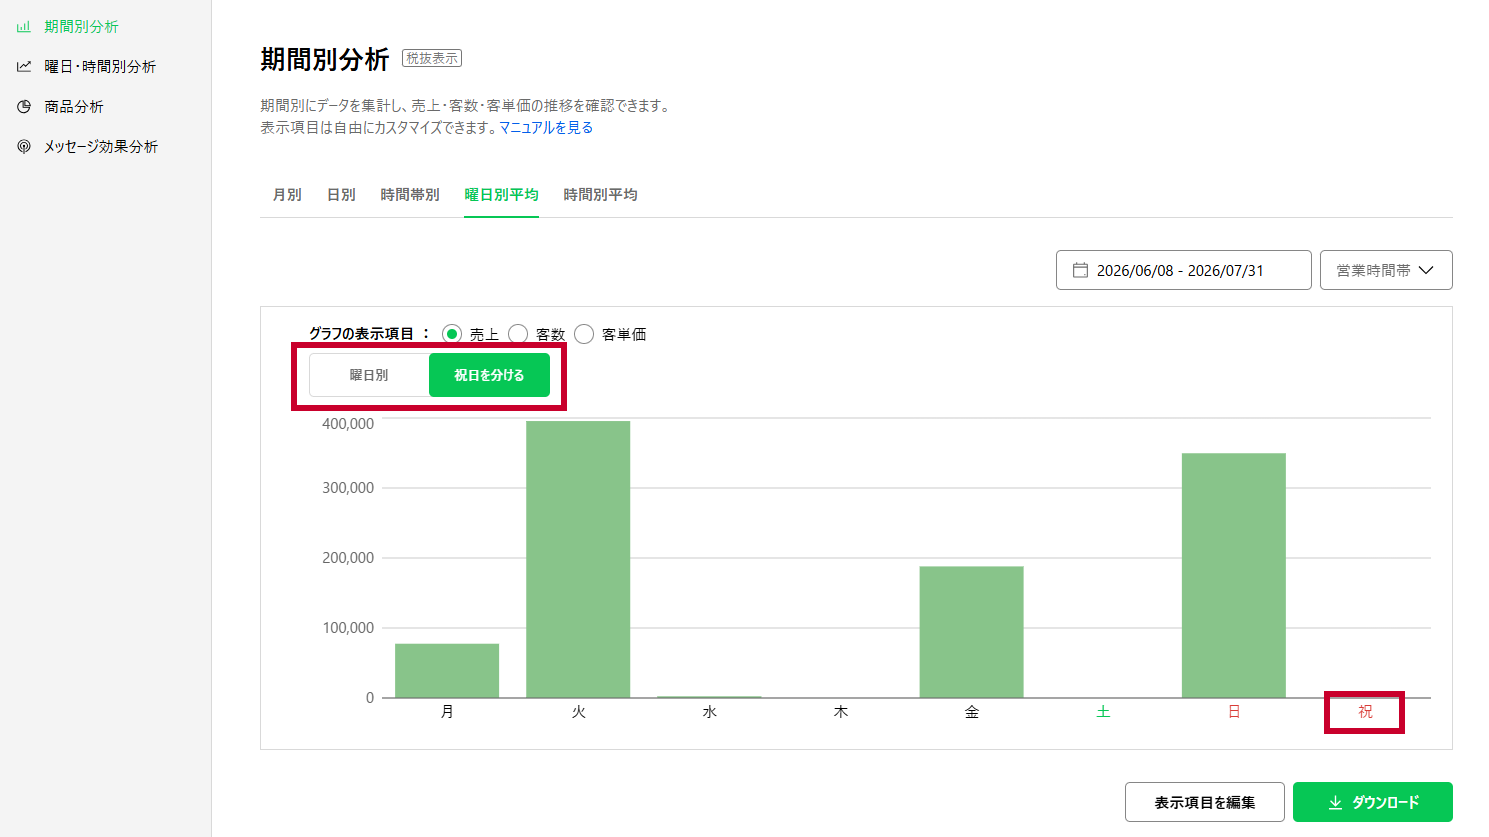Click the 金 bar in the chart
Viewport: 1489px width, 837px height.
coord(971,632)
